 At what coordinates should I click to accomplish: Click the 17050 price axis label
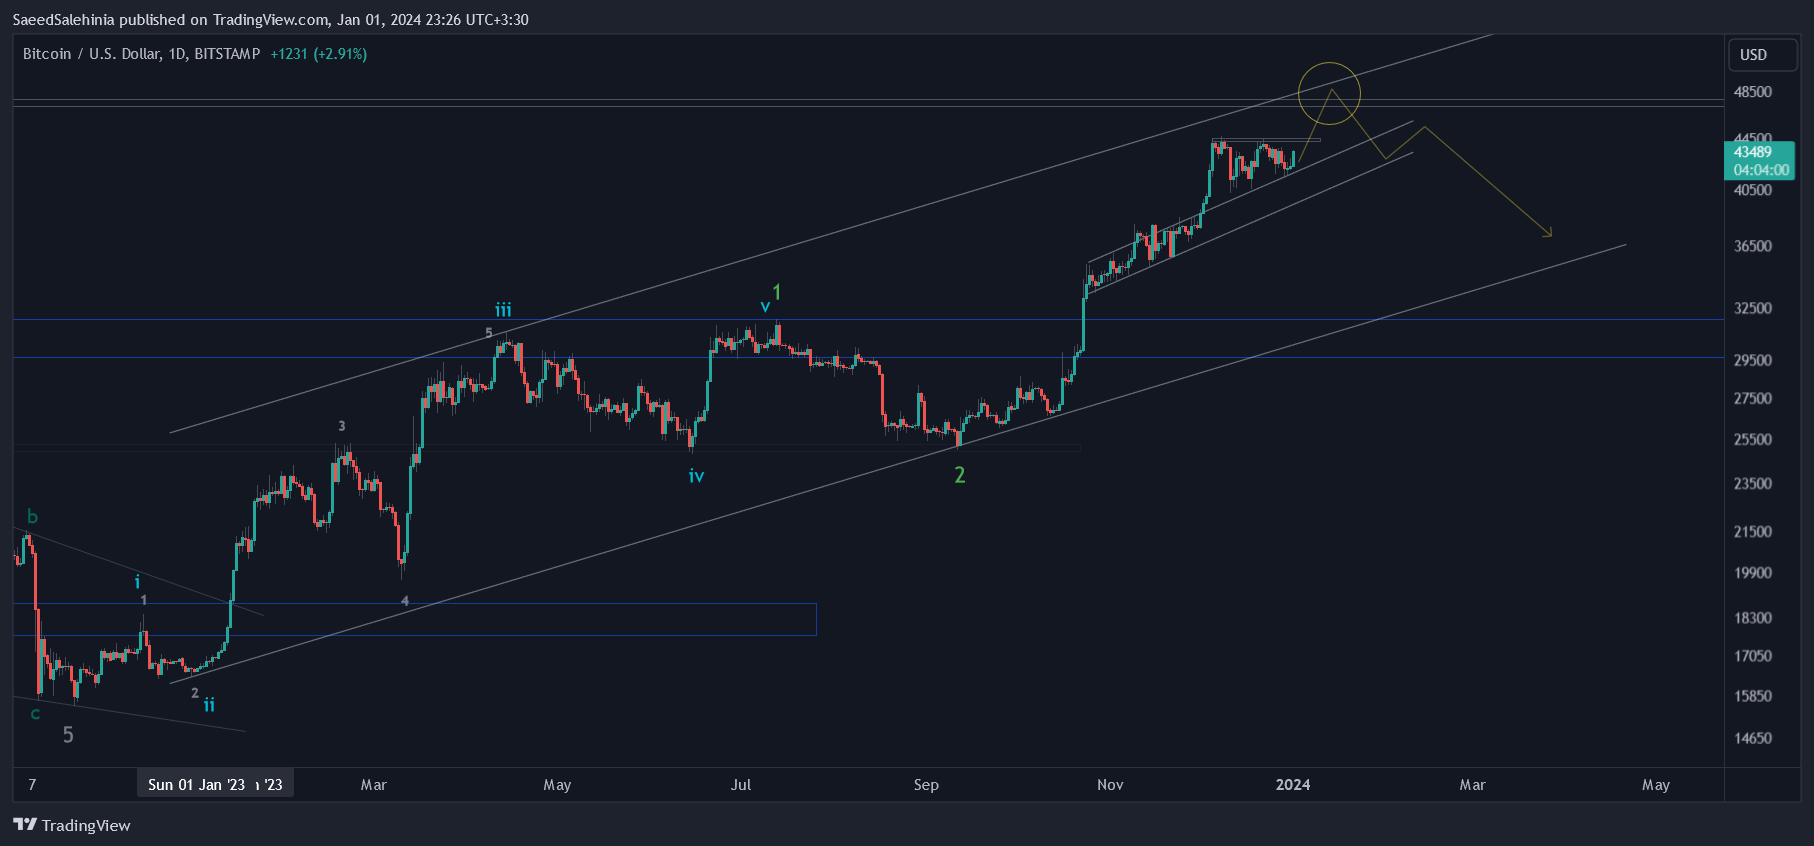pos(1753,656)
